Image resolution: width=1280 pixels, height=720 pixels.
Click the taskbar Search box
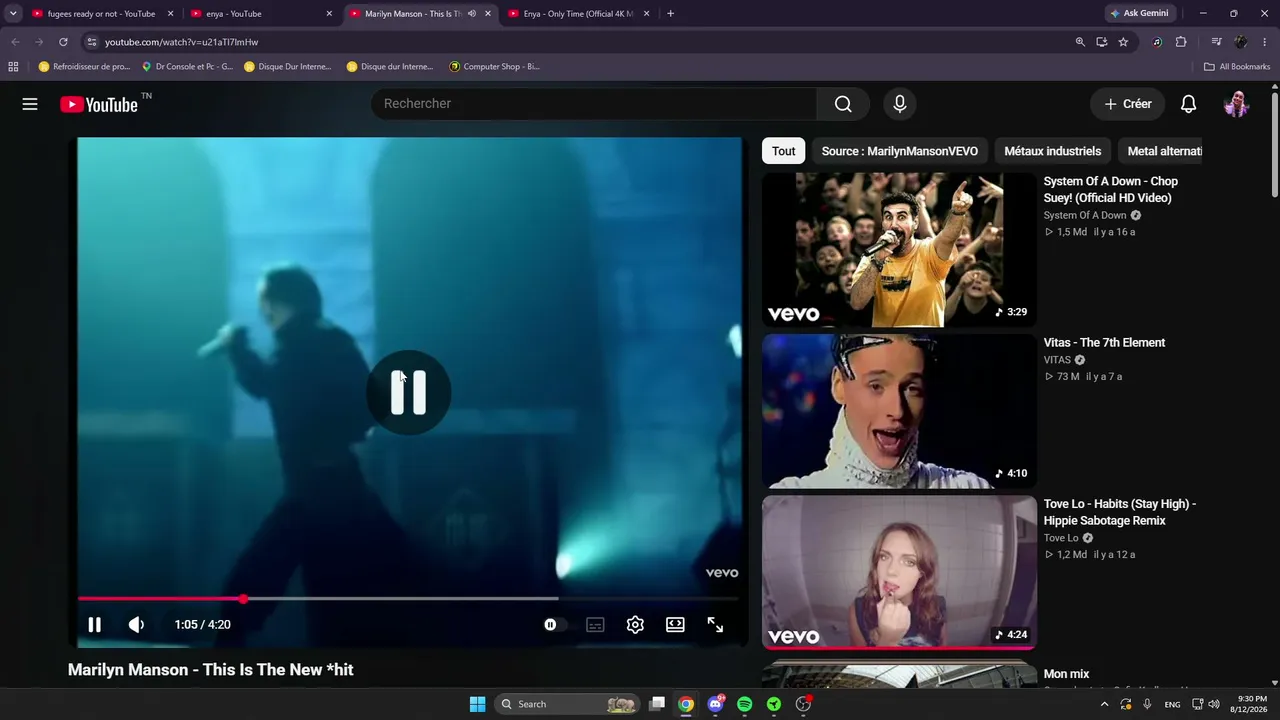[566, 704]
